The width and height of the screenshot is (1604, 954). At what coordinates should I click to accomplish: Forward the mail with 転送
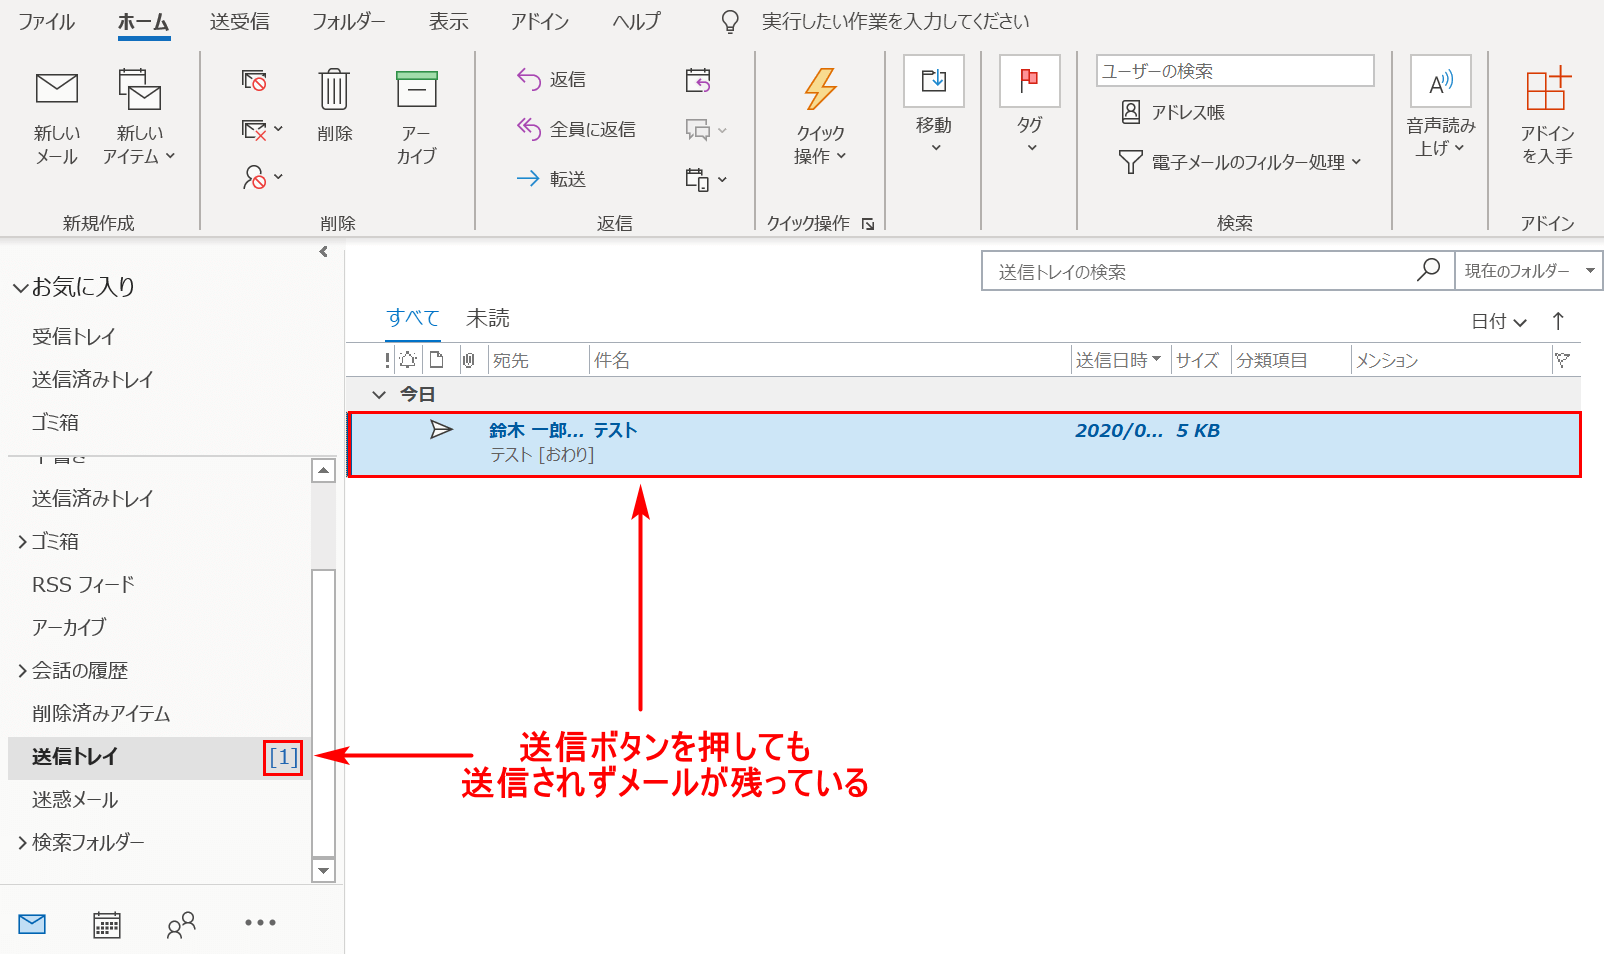click(551, 179)
